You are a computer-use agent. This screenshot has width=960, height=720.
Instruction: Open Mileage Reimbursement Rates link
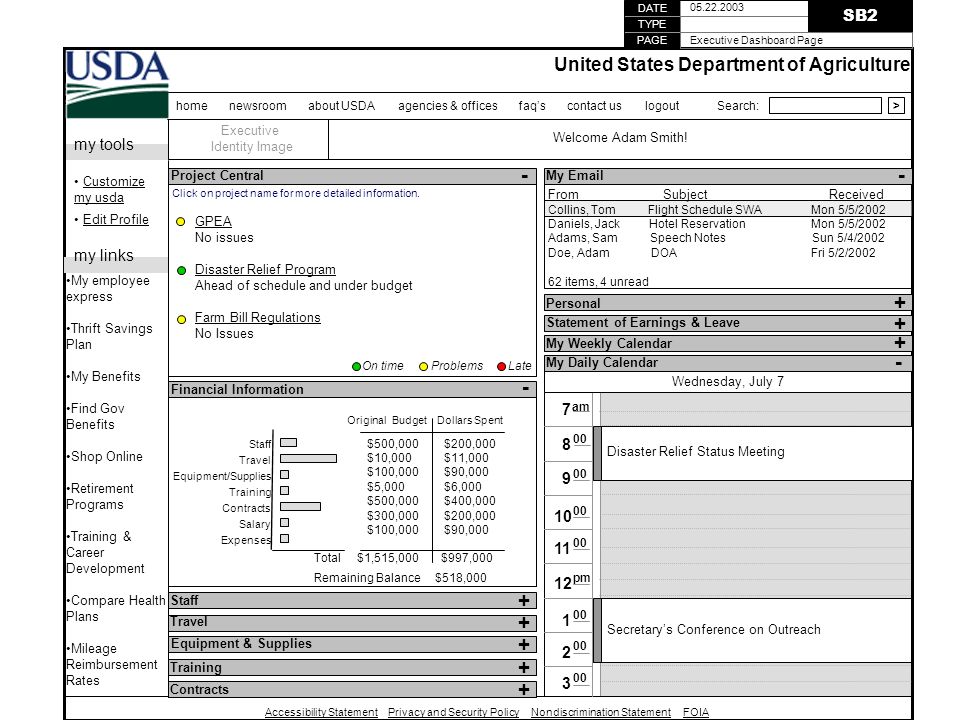click(x=111, y=664)
